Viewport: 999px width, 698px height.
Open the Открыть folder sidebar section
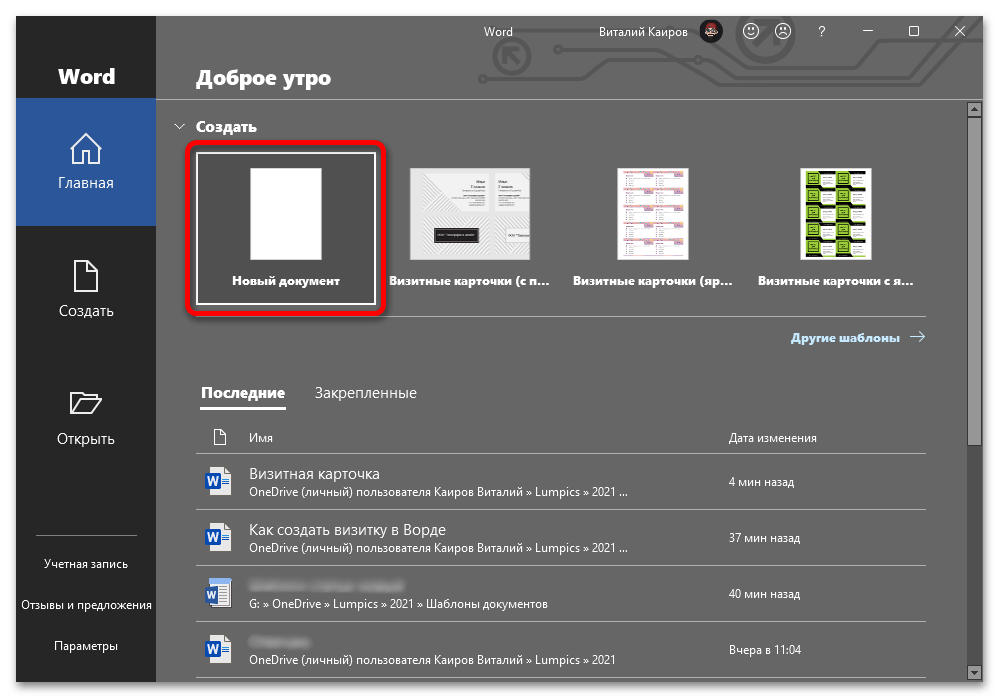tap(86, 418)
